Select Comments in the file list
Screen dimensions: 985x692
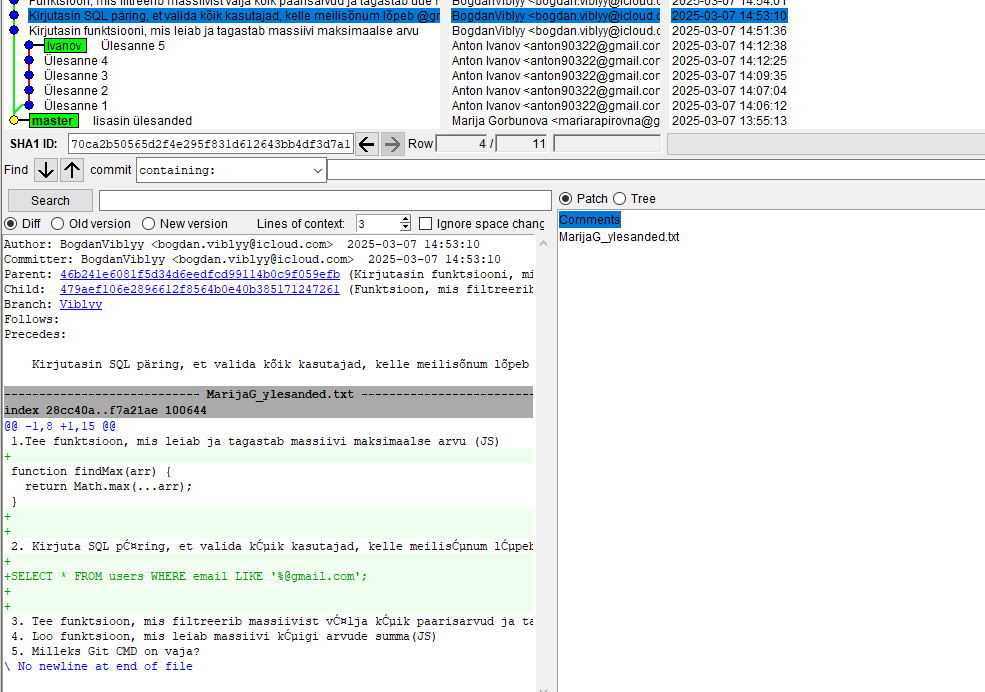pyautogui.click(x=589, y=220)
